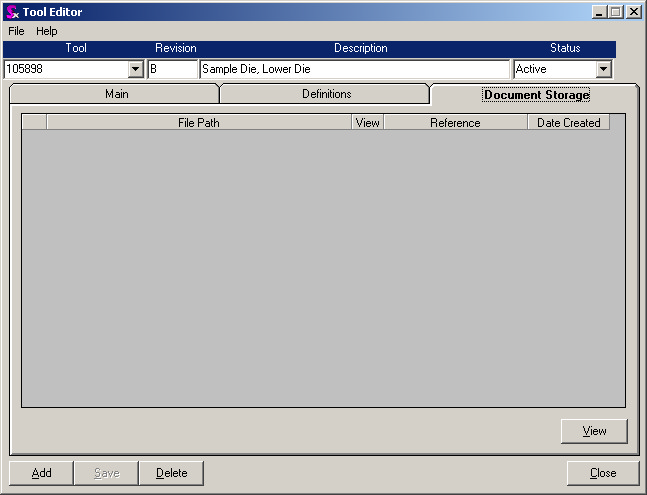Switch to the Main tab
The width and height of the screenshot is (647, 495).
[x=116, y=94]
